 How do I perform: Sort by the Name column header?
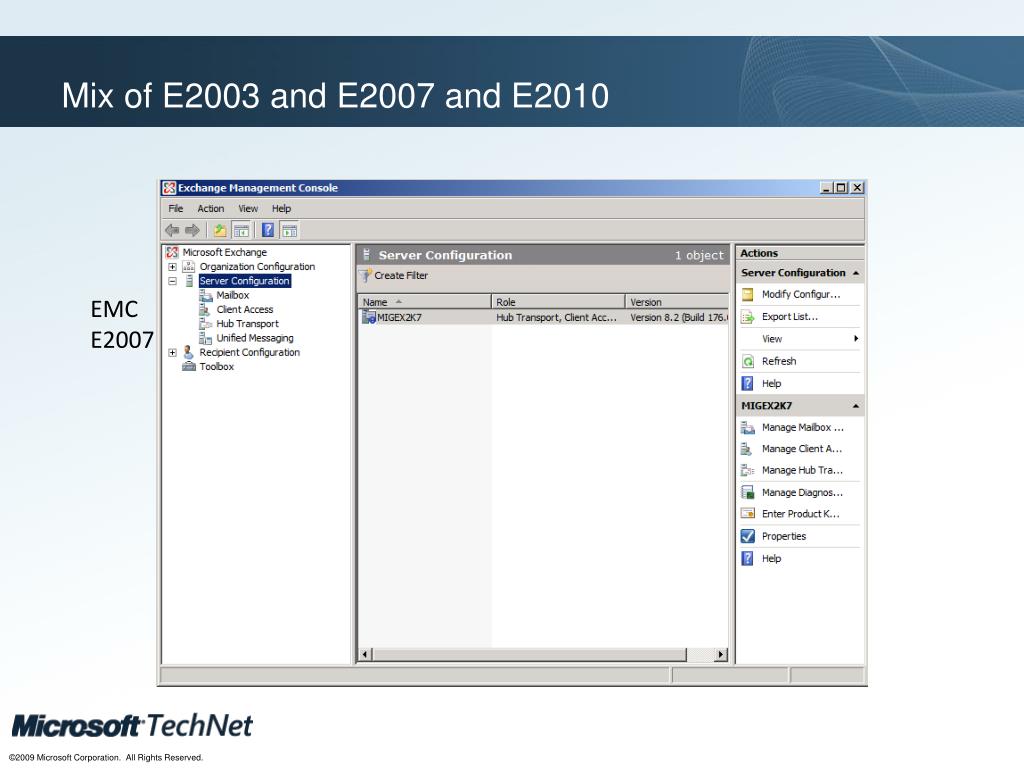[x=424, y=302]
